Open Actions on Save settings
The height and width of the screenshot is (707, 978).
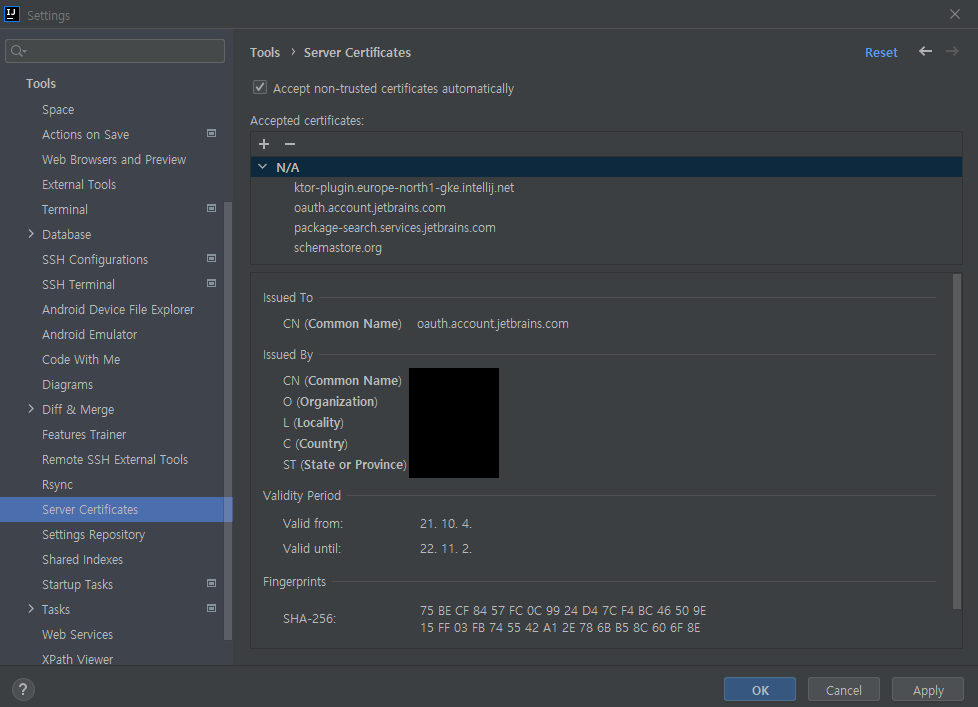[x=85, y=135]
